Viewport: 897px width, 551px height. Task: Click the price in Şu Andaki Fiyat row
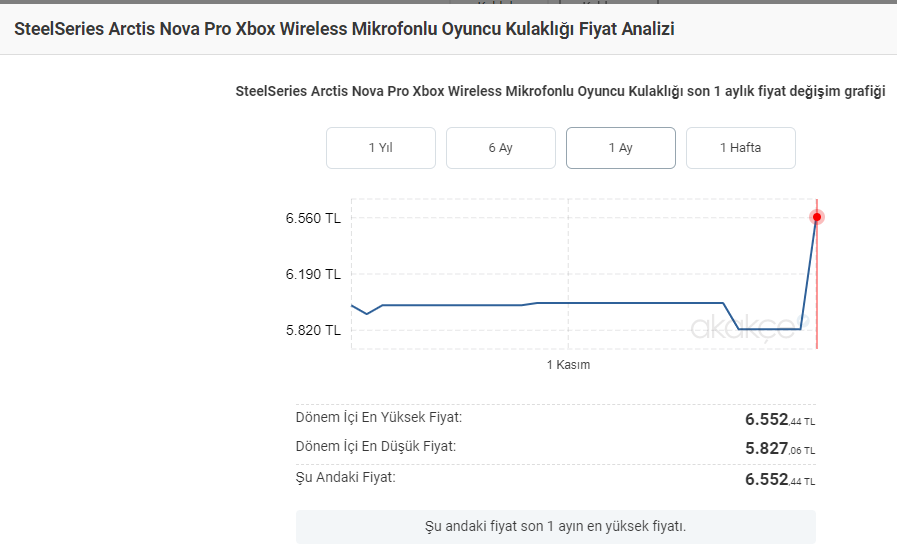pyautogui.click(x=780, y=480)
